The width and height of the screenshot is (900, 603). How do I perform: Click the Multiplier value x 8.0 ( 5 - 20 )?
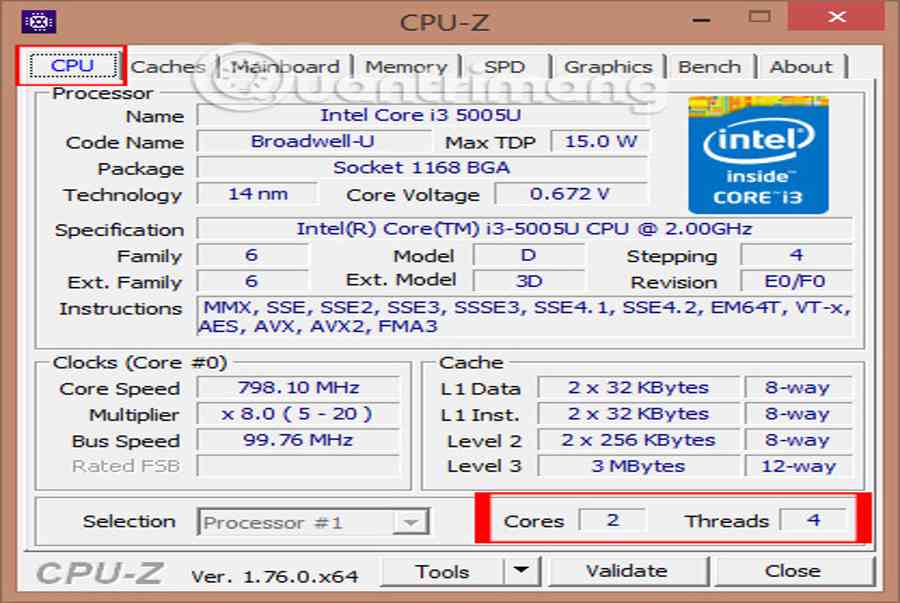[298, 414]
